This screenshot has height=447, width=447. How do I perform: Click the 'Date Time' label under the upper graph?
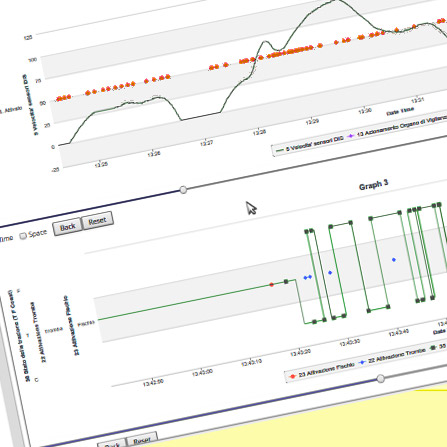click(400, 111)
